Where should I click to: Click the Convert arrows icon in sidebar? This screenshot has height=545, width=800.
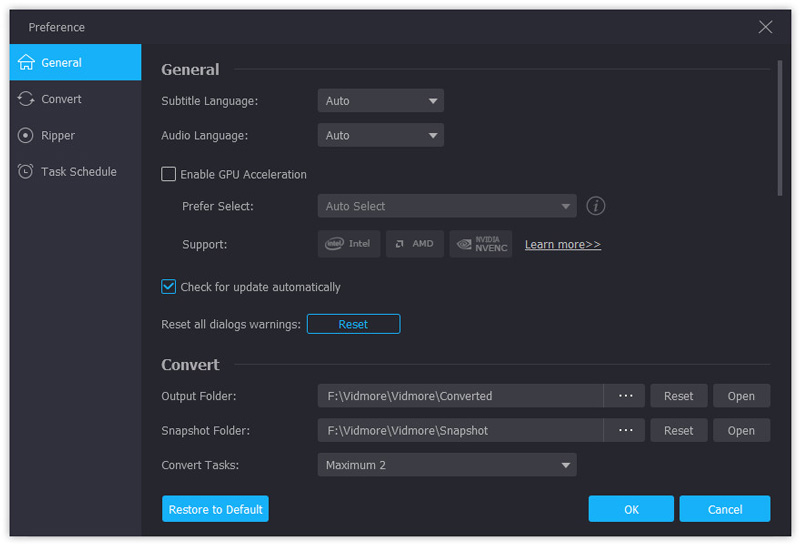[26, 99]
